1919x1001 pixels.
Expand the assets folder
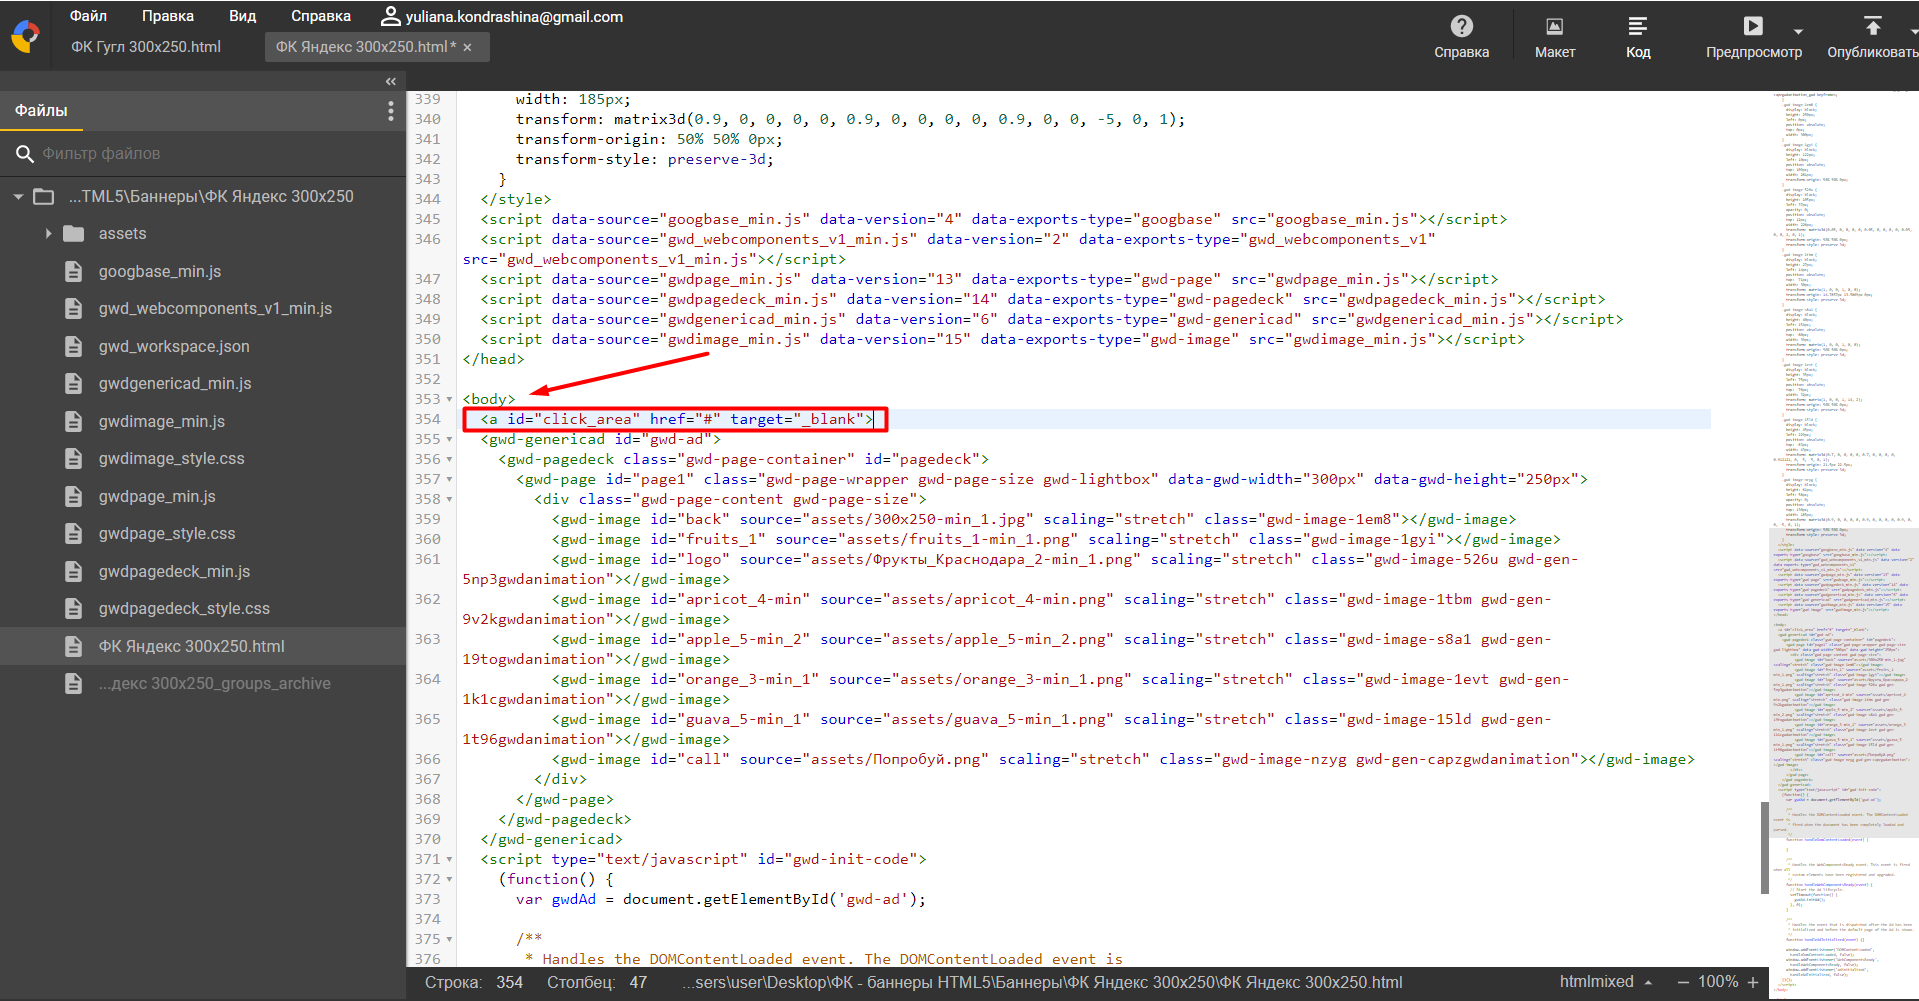tap(48, 234)
